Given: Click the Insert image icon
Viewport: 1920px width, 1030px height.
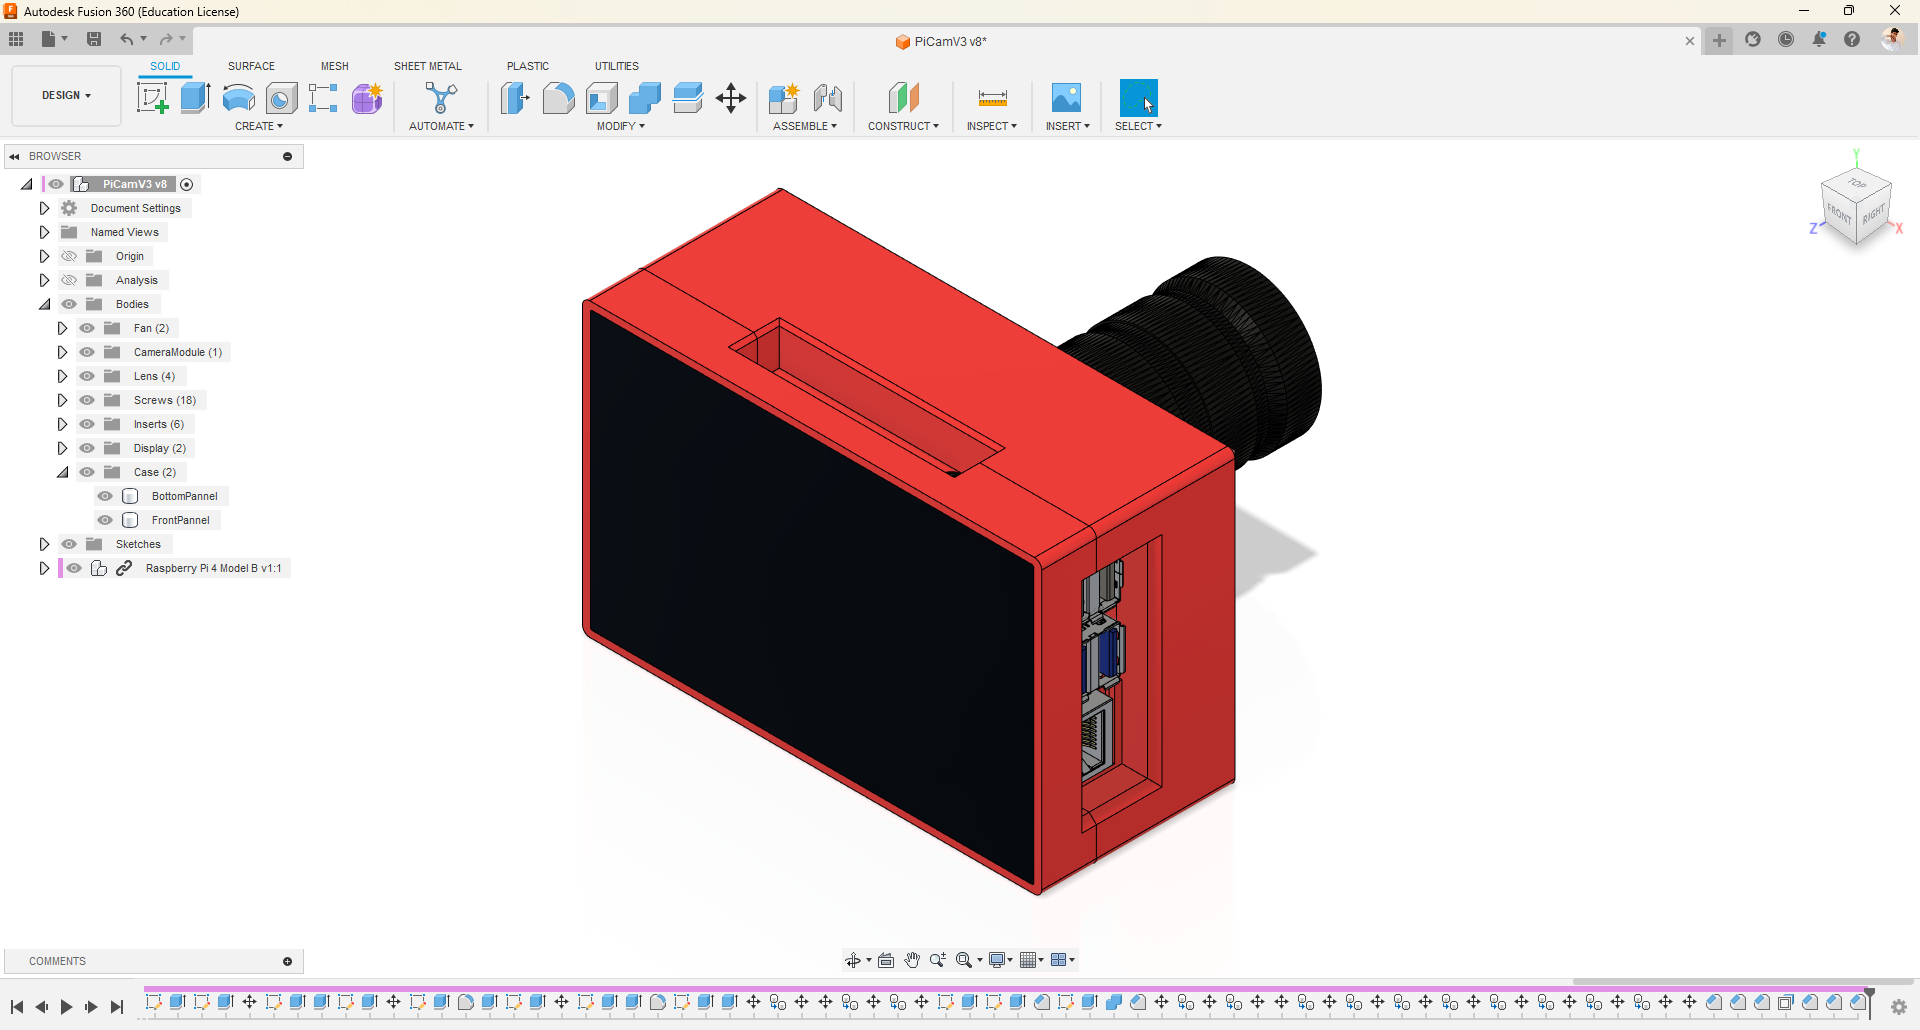Looking at the screenshot, I should pyautogui.click(x=1066, y=98).
